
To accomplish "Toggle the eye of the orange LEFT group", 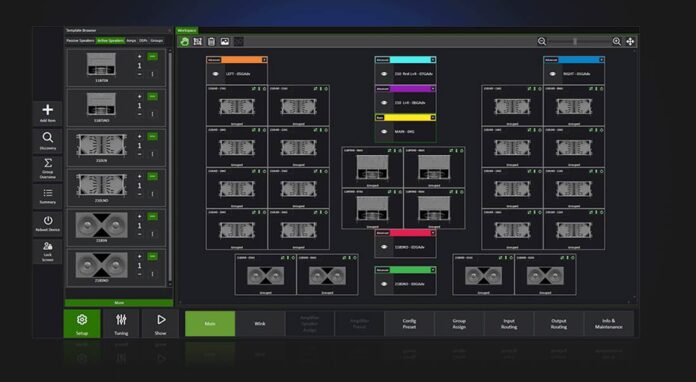I will (x=216, y=74).
